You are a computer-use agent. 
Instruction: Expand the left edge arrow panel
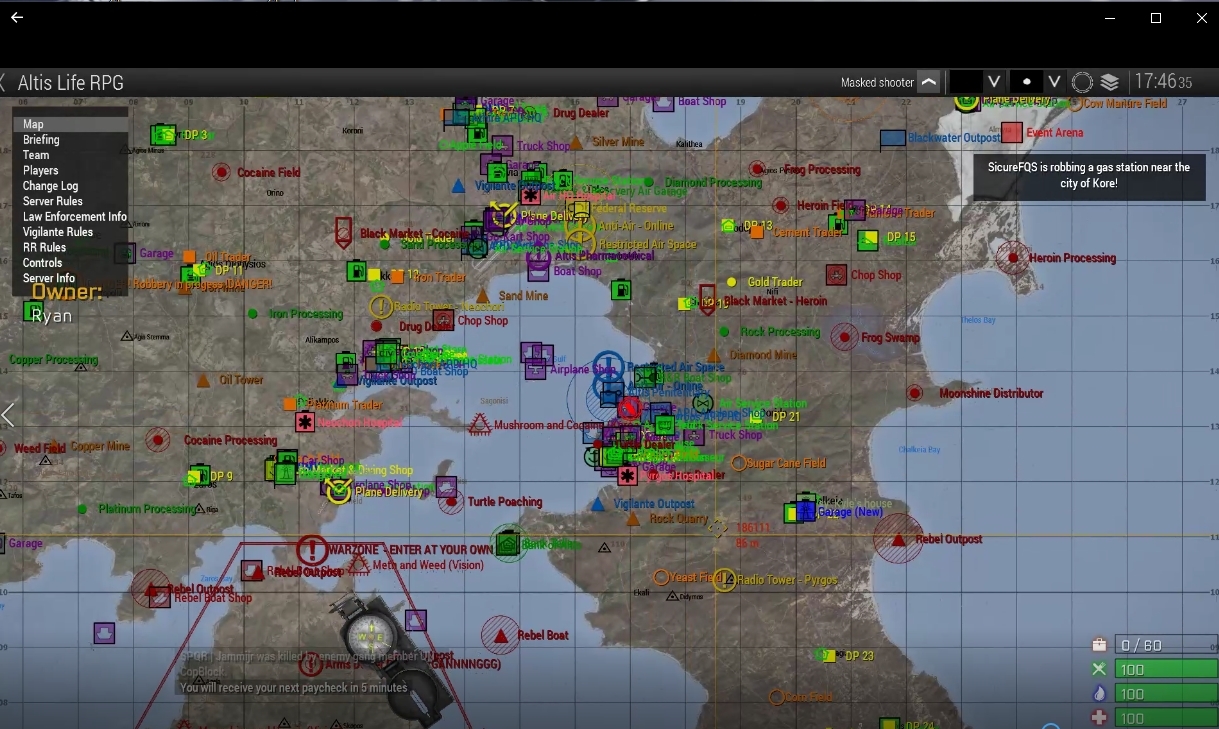[x=8, y=414]
